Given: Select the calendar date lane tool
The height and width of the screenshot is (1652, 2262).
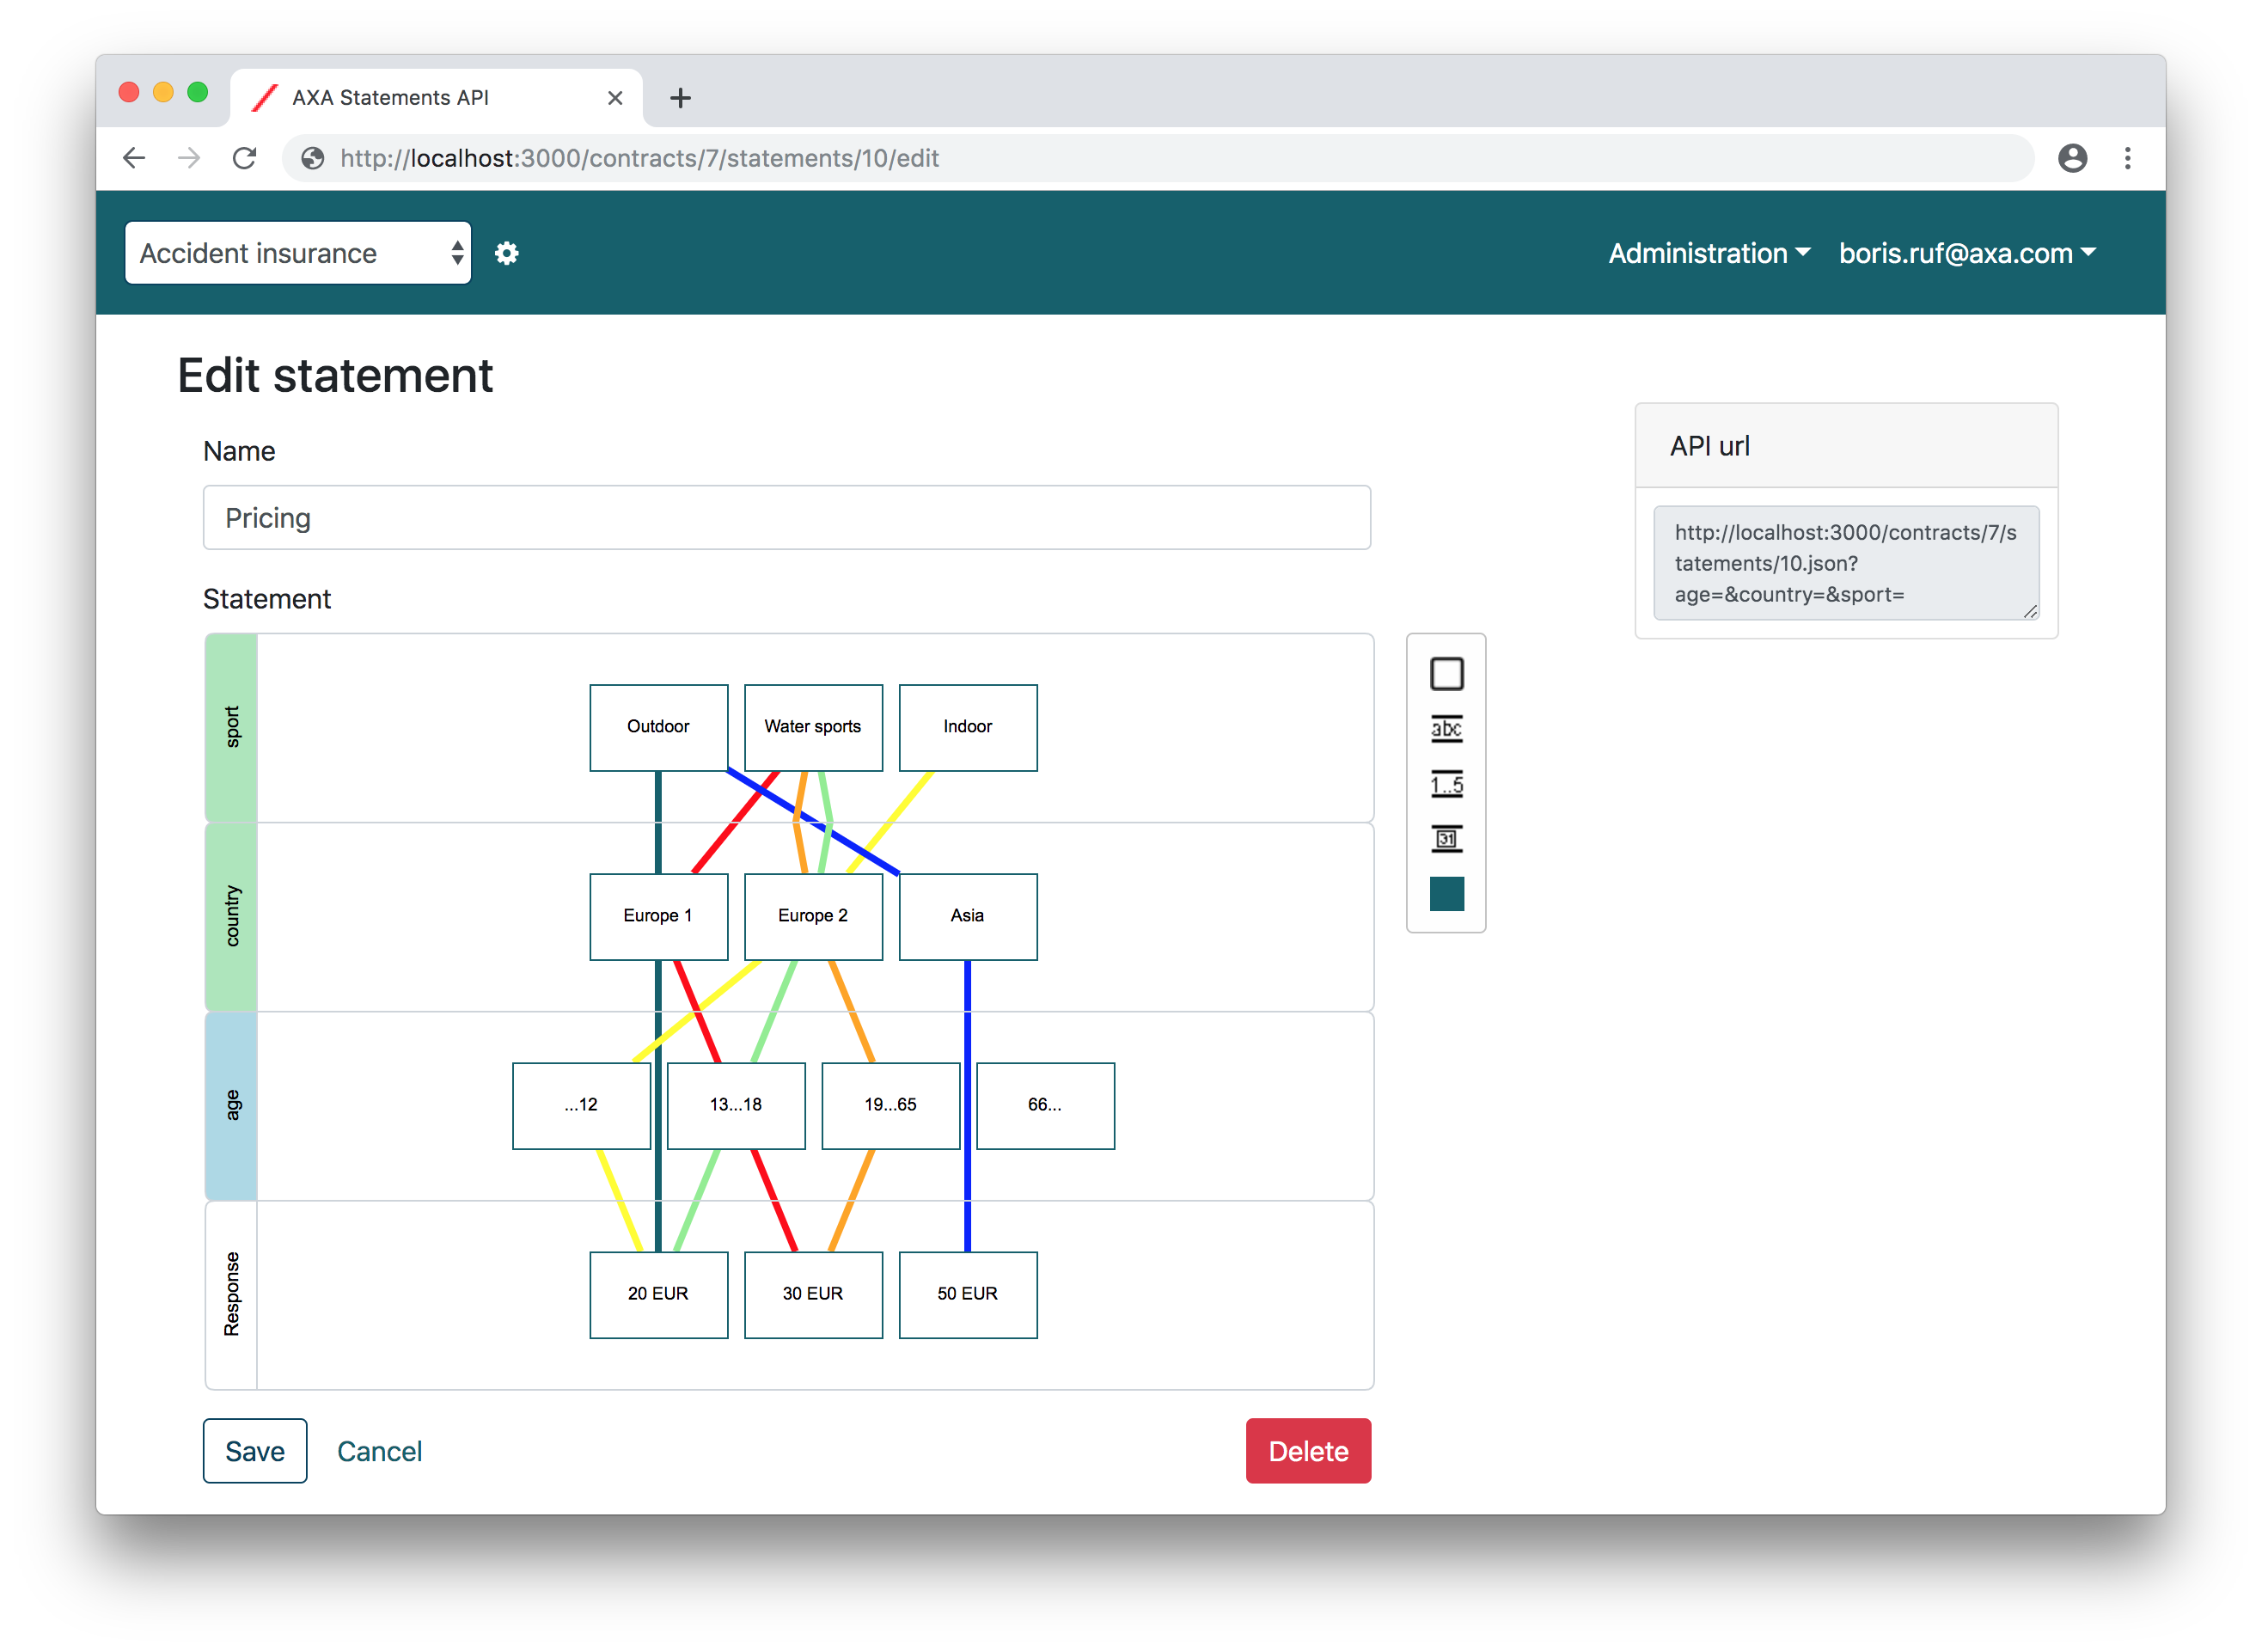Looking at the screenshot, I should pyautogui.click(x=1446, y=839).
